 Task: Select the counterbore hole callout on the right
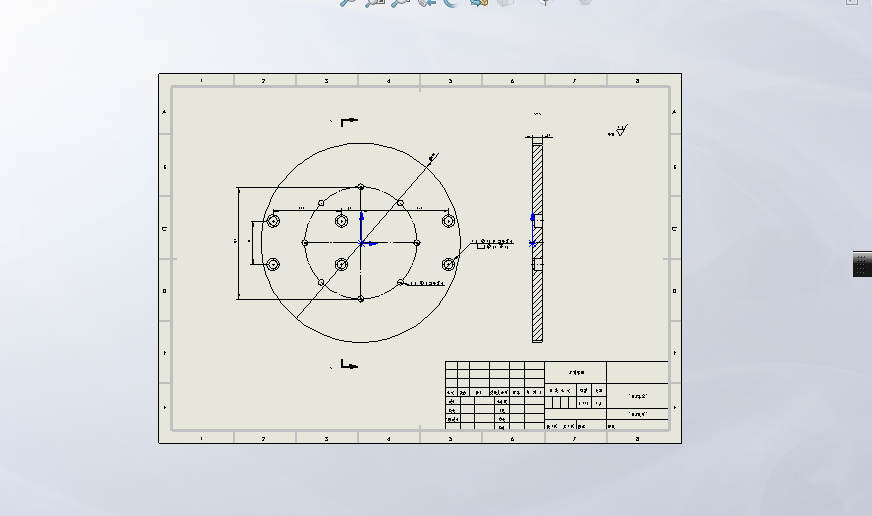(x=493, y=244)
